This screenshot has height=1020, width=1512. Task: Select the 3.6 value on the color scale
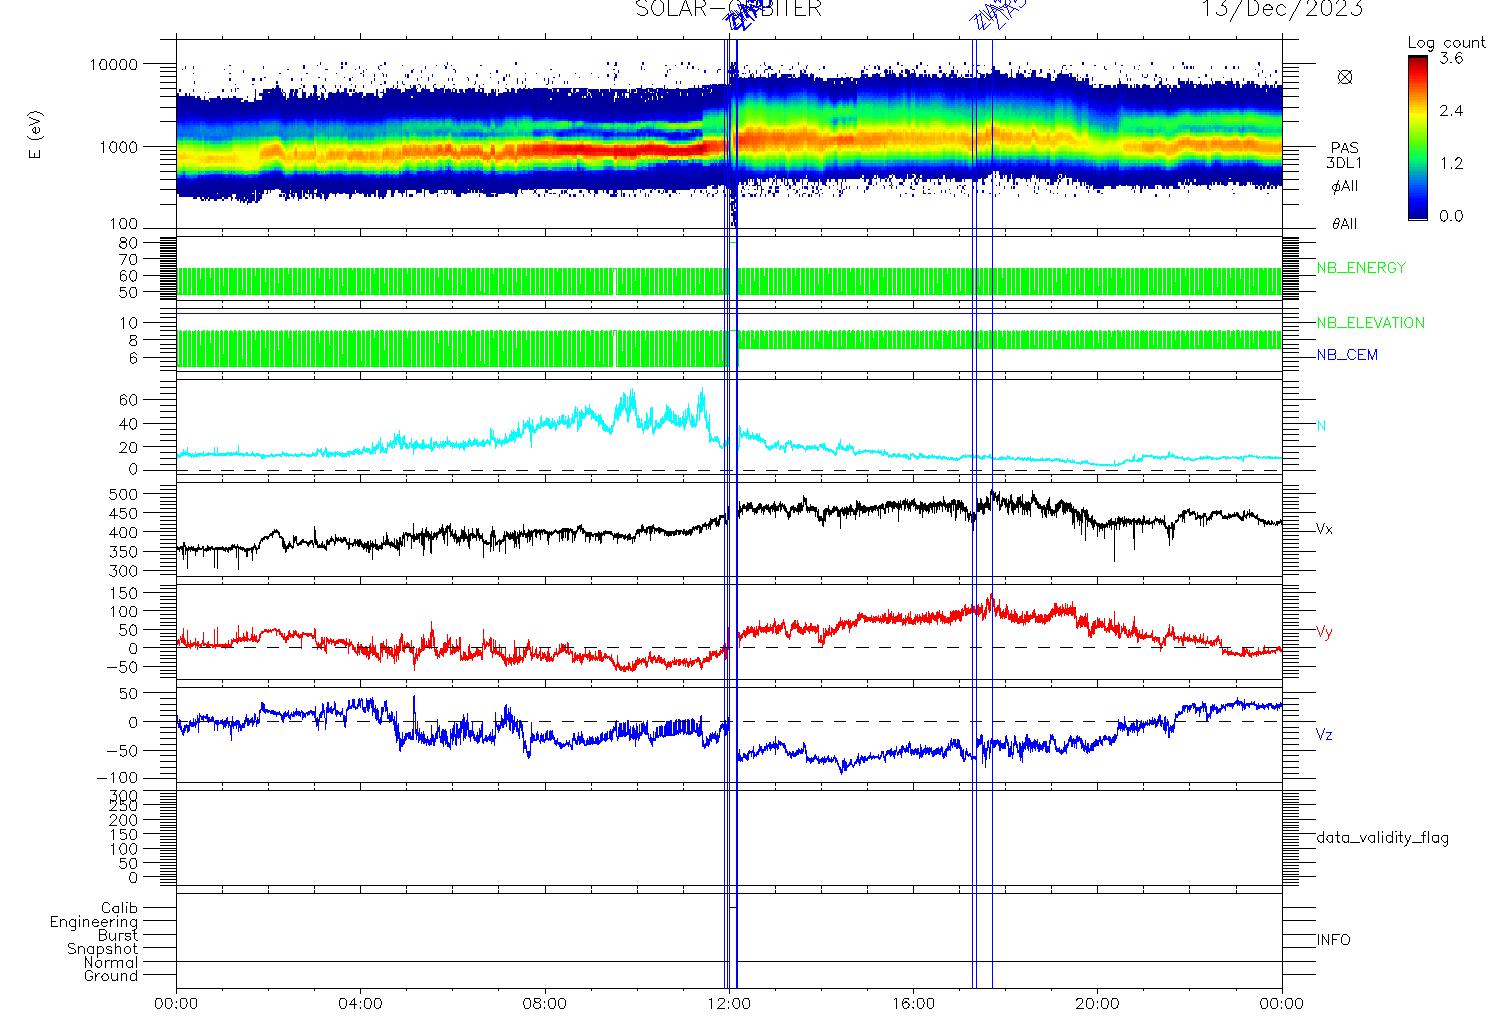tap(1451, 59)
